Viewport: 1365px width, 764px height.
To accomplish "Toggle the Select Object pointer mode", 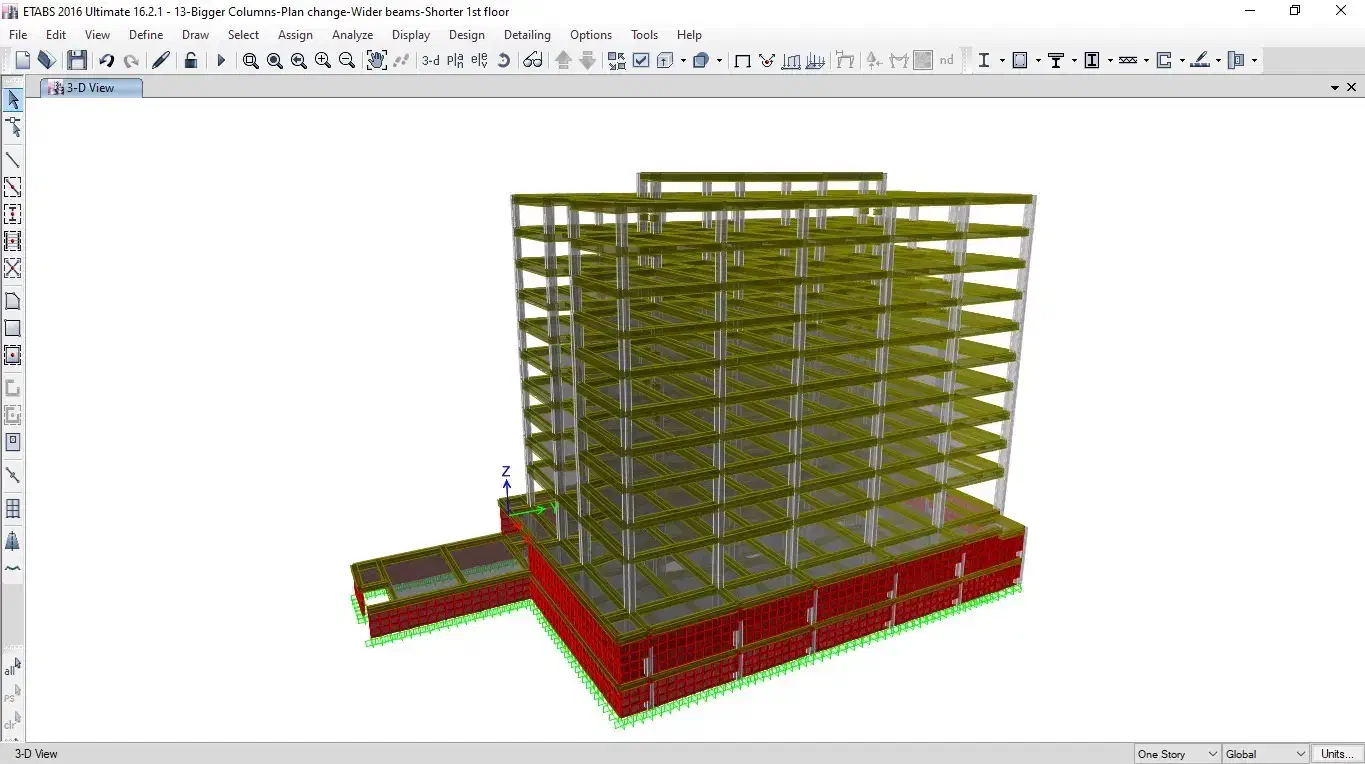I will [13, 100].
